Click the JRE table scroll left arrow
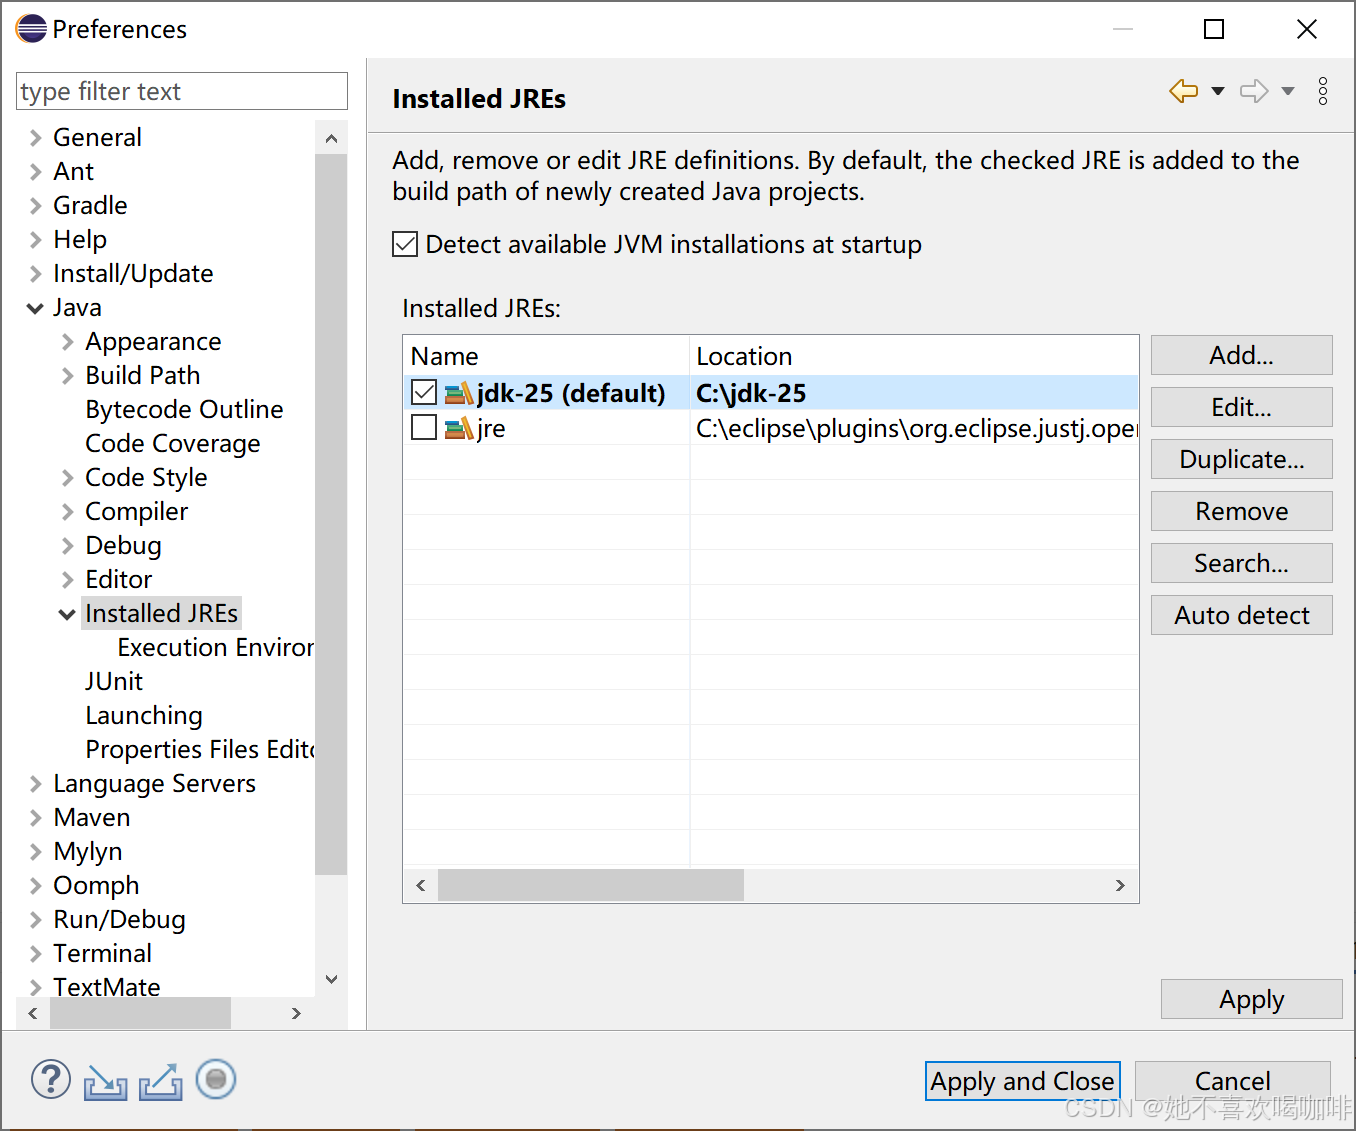This screenshot has width=1356, height=1131. [x=421, y=885]
